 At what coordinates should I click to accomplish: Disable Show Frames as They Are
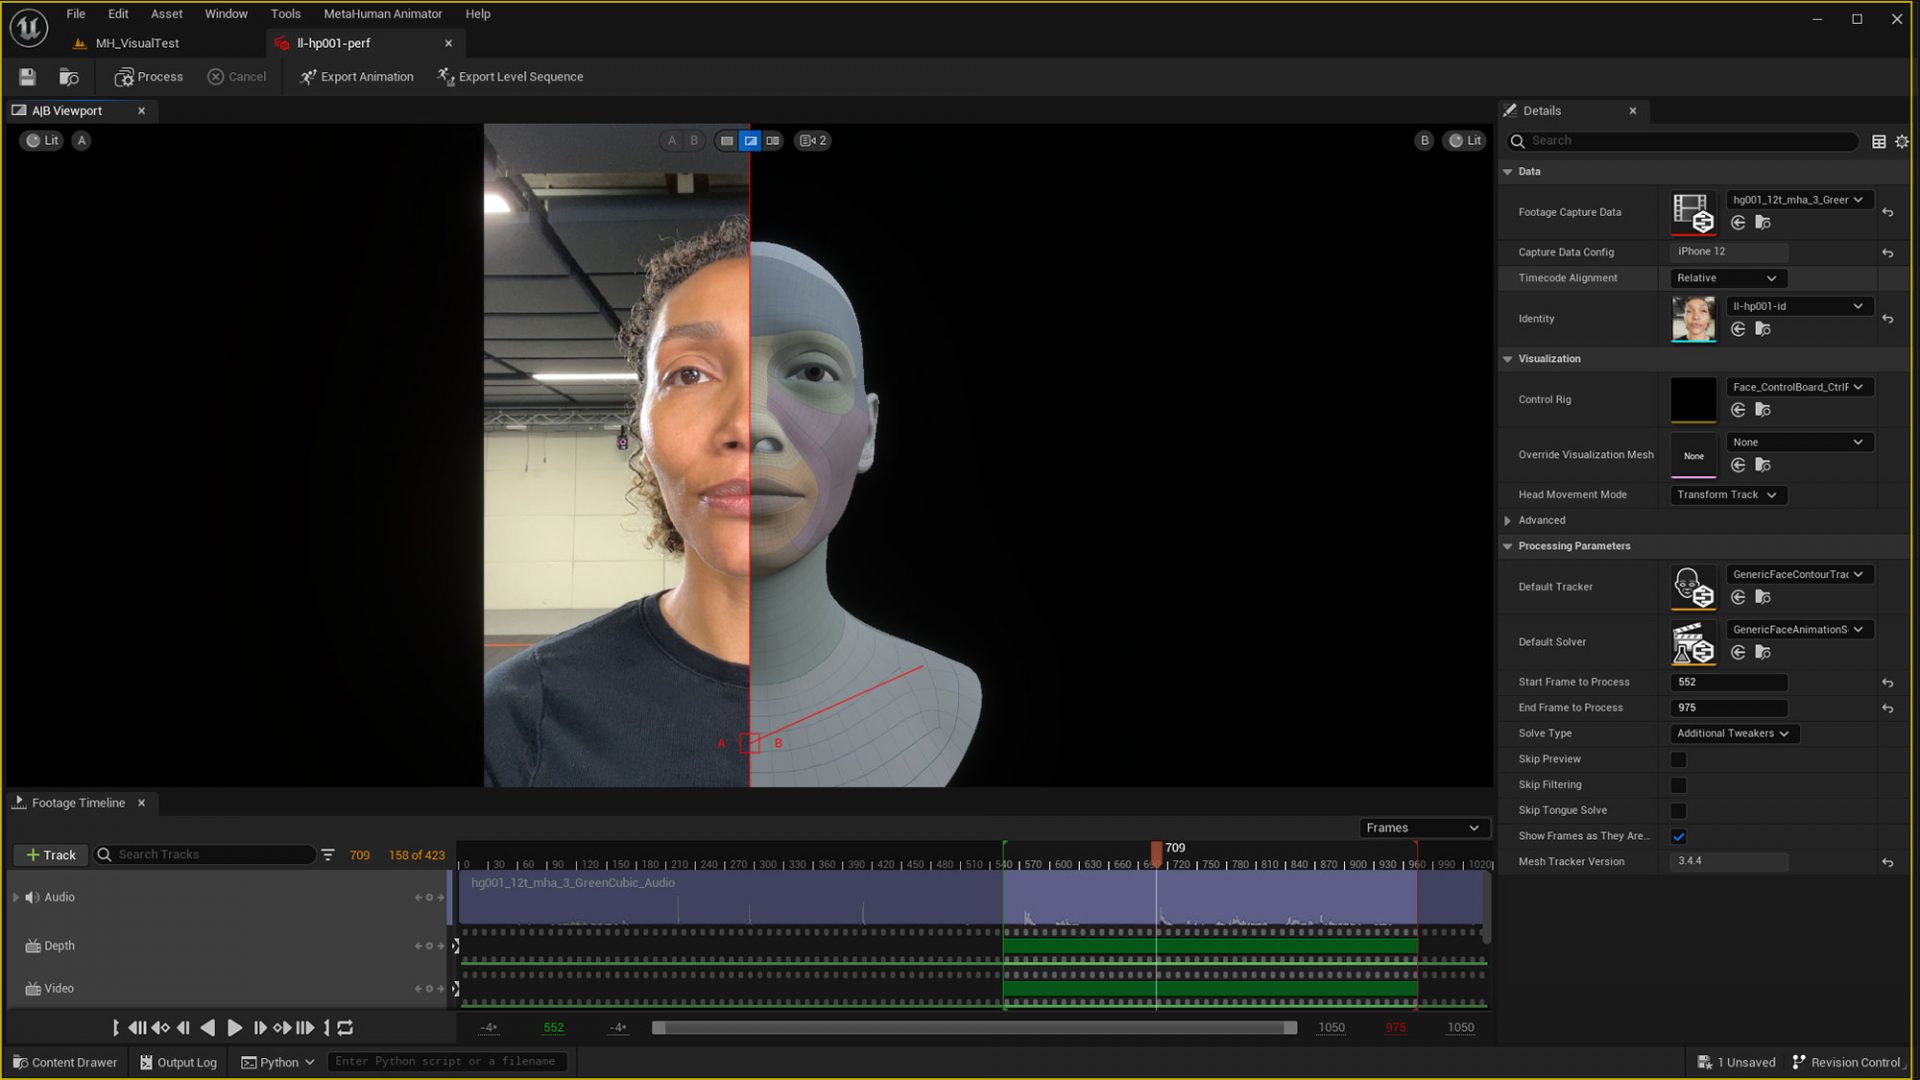1679,837
